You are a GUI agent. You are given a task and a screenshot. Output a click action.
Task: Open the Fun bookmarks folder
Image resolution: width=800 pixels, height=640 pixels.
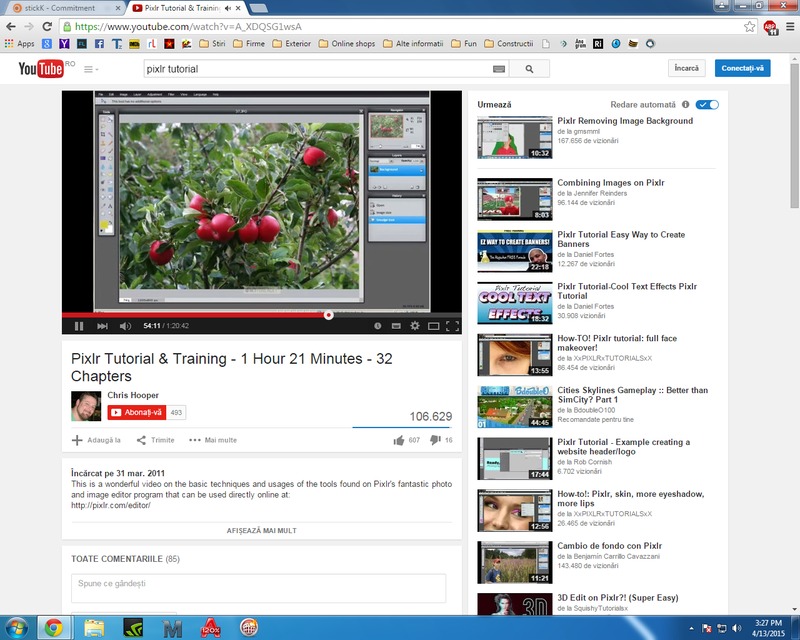pyautogui.click(x=464, y=44)
